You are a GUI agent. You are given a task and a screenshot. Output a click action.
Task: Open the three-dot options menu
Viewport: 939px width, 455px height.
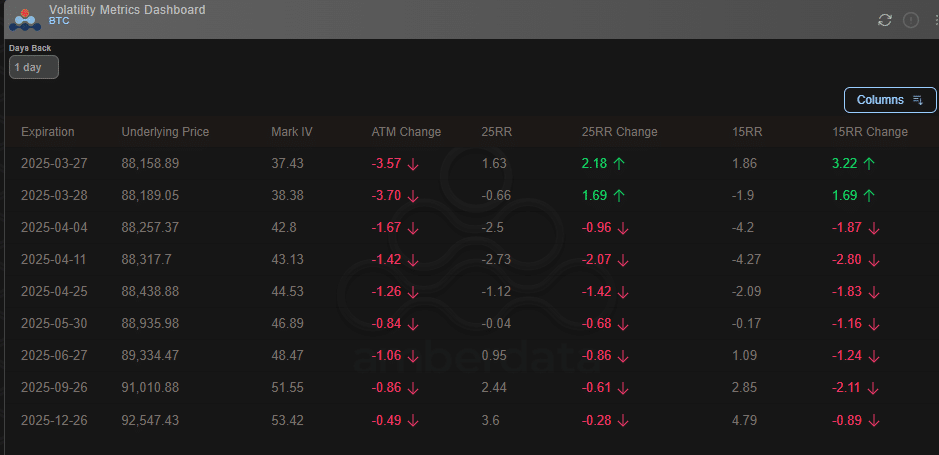coord(932,20)
